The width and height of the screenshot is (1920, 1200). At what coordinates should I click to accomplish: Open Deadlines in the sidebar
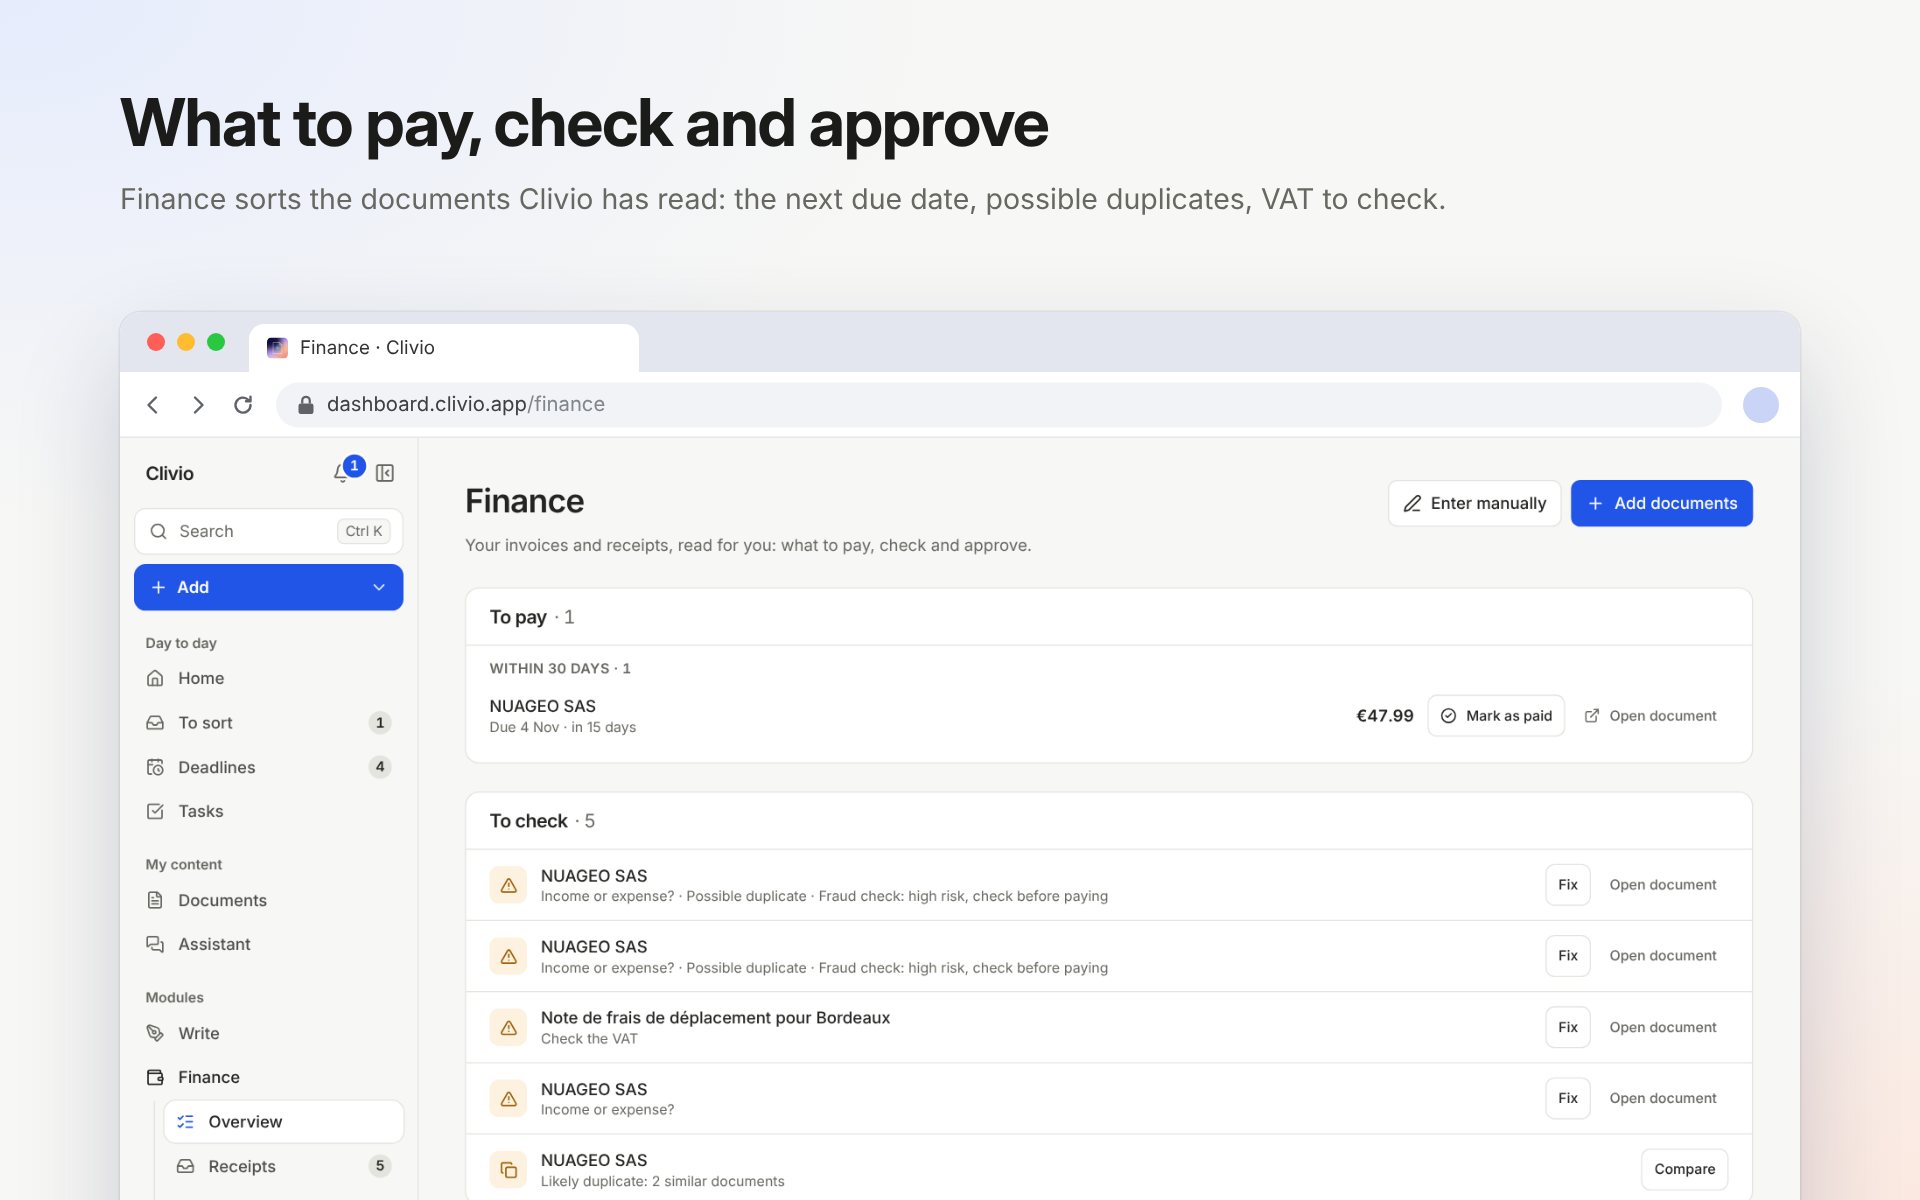point(269,767)
